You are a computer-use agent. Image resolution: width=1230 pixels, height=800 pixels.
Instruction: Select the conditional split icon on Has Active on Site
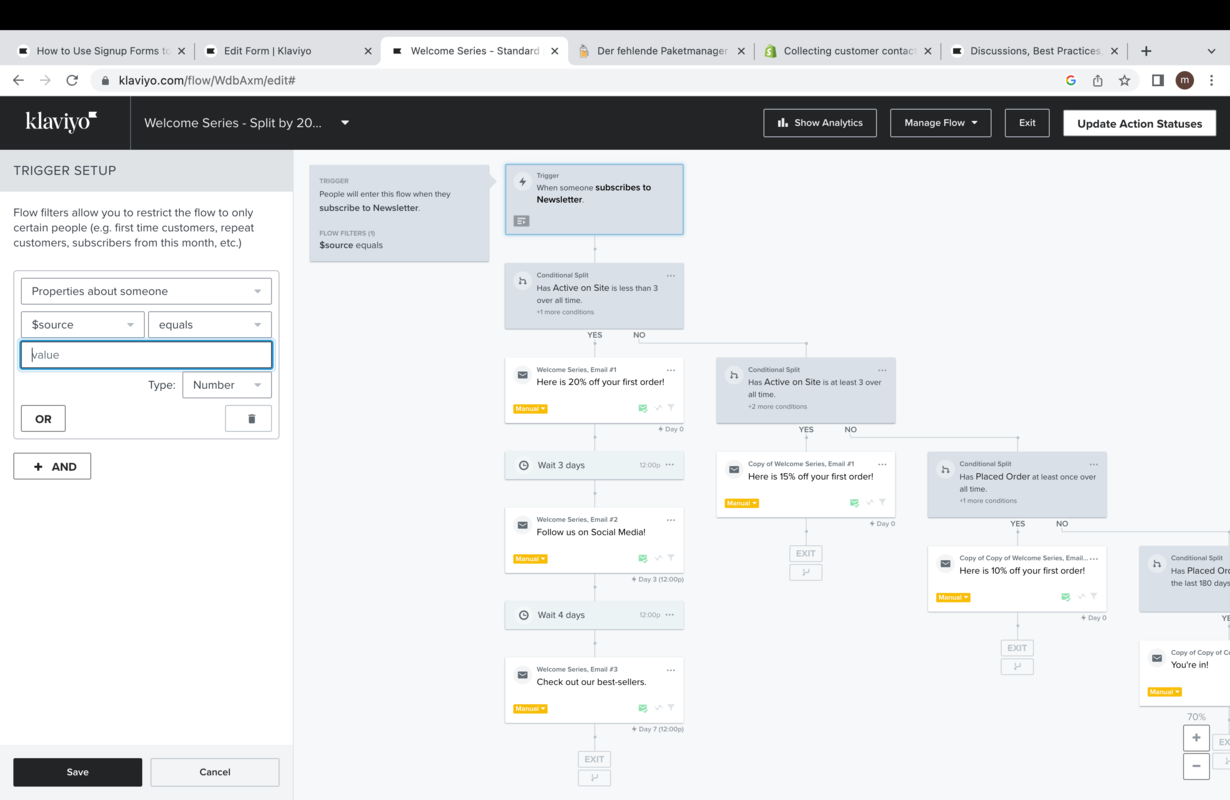[523, 279]
